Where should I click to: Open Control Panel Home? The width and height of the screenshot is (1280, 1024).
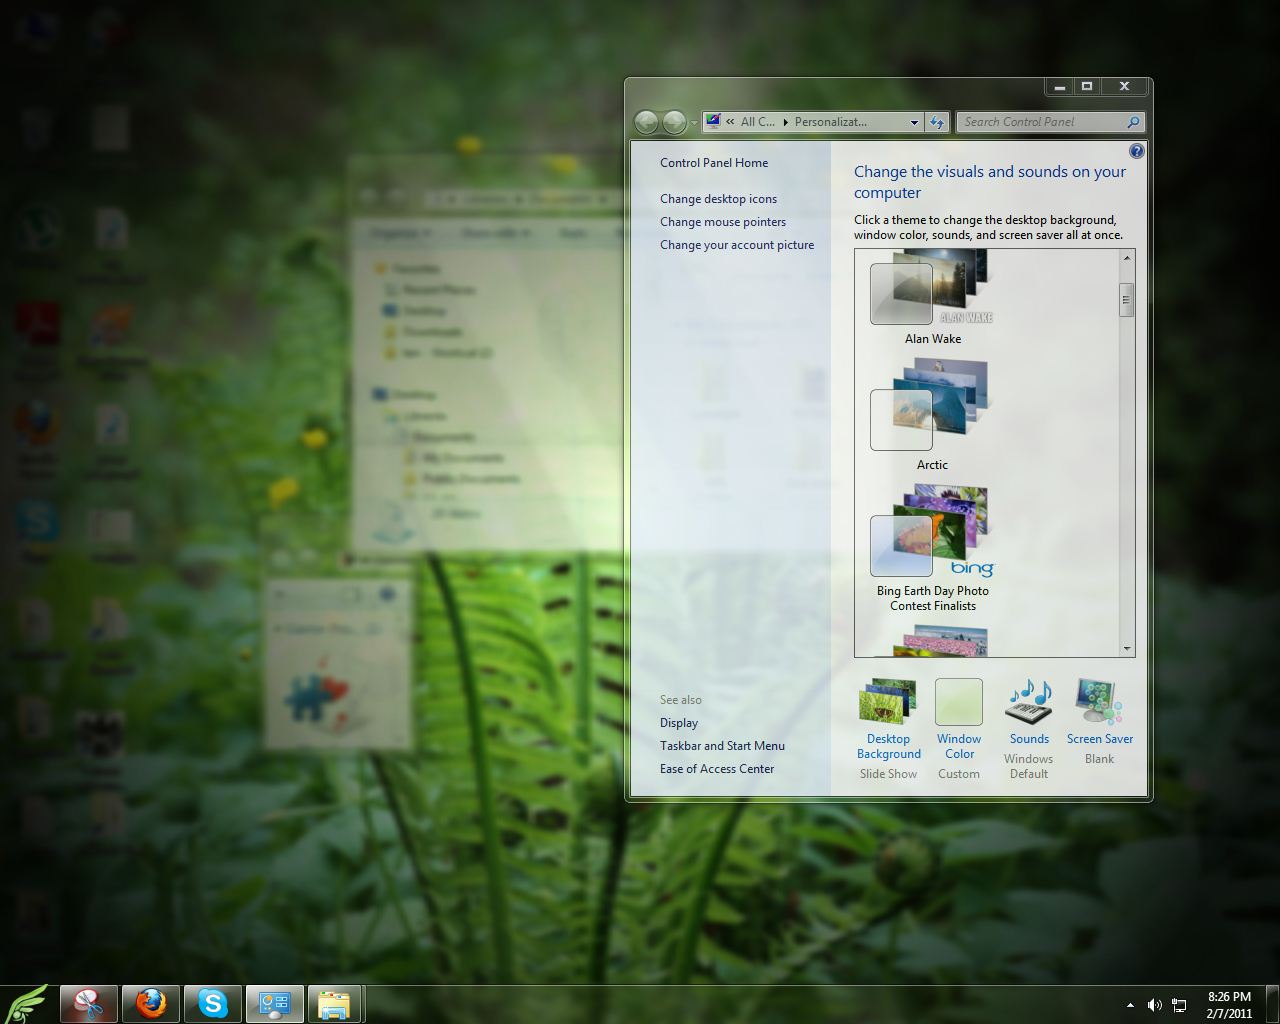pos(713,162)
